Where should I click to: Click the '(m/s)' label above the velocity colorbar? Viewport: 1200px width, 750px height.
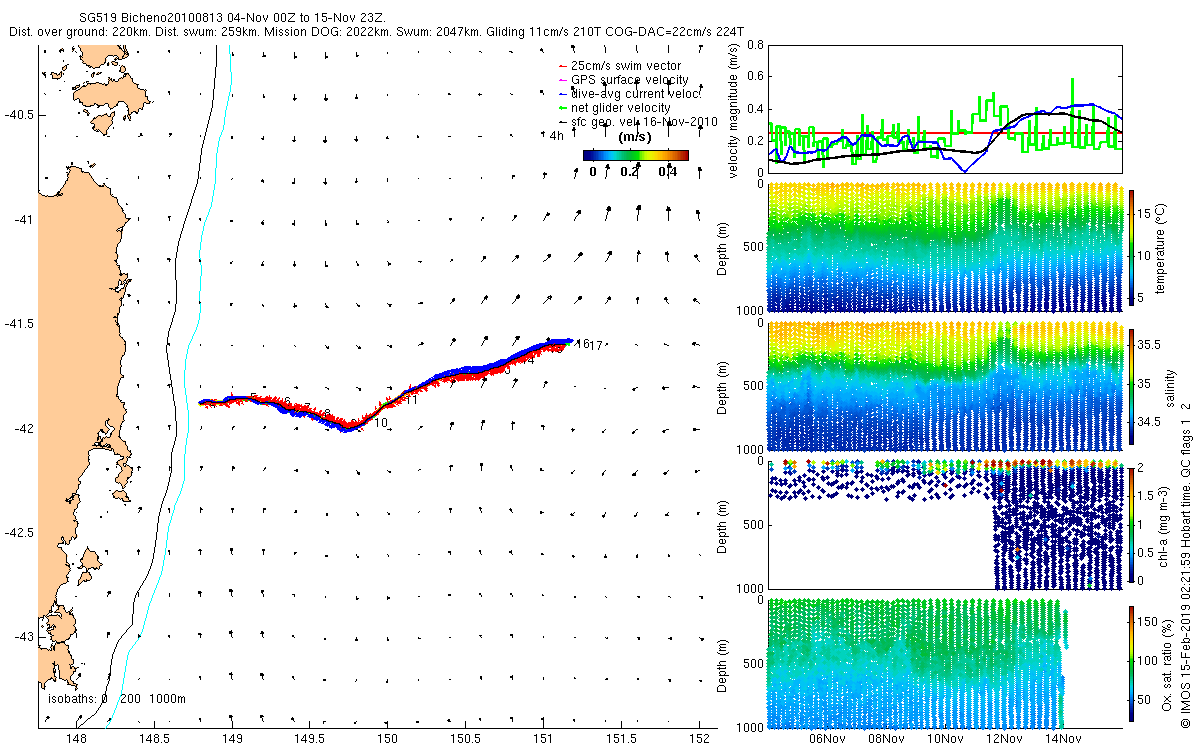[x=637, y=136]
